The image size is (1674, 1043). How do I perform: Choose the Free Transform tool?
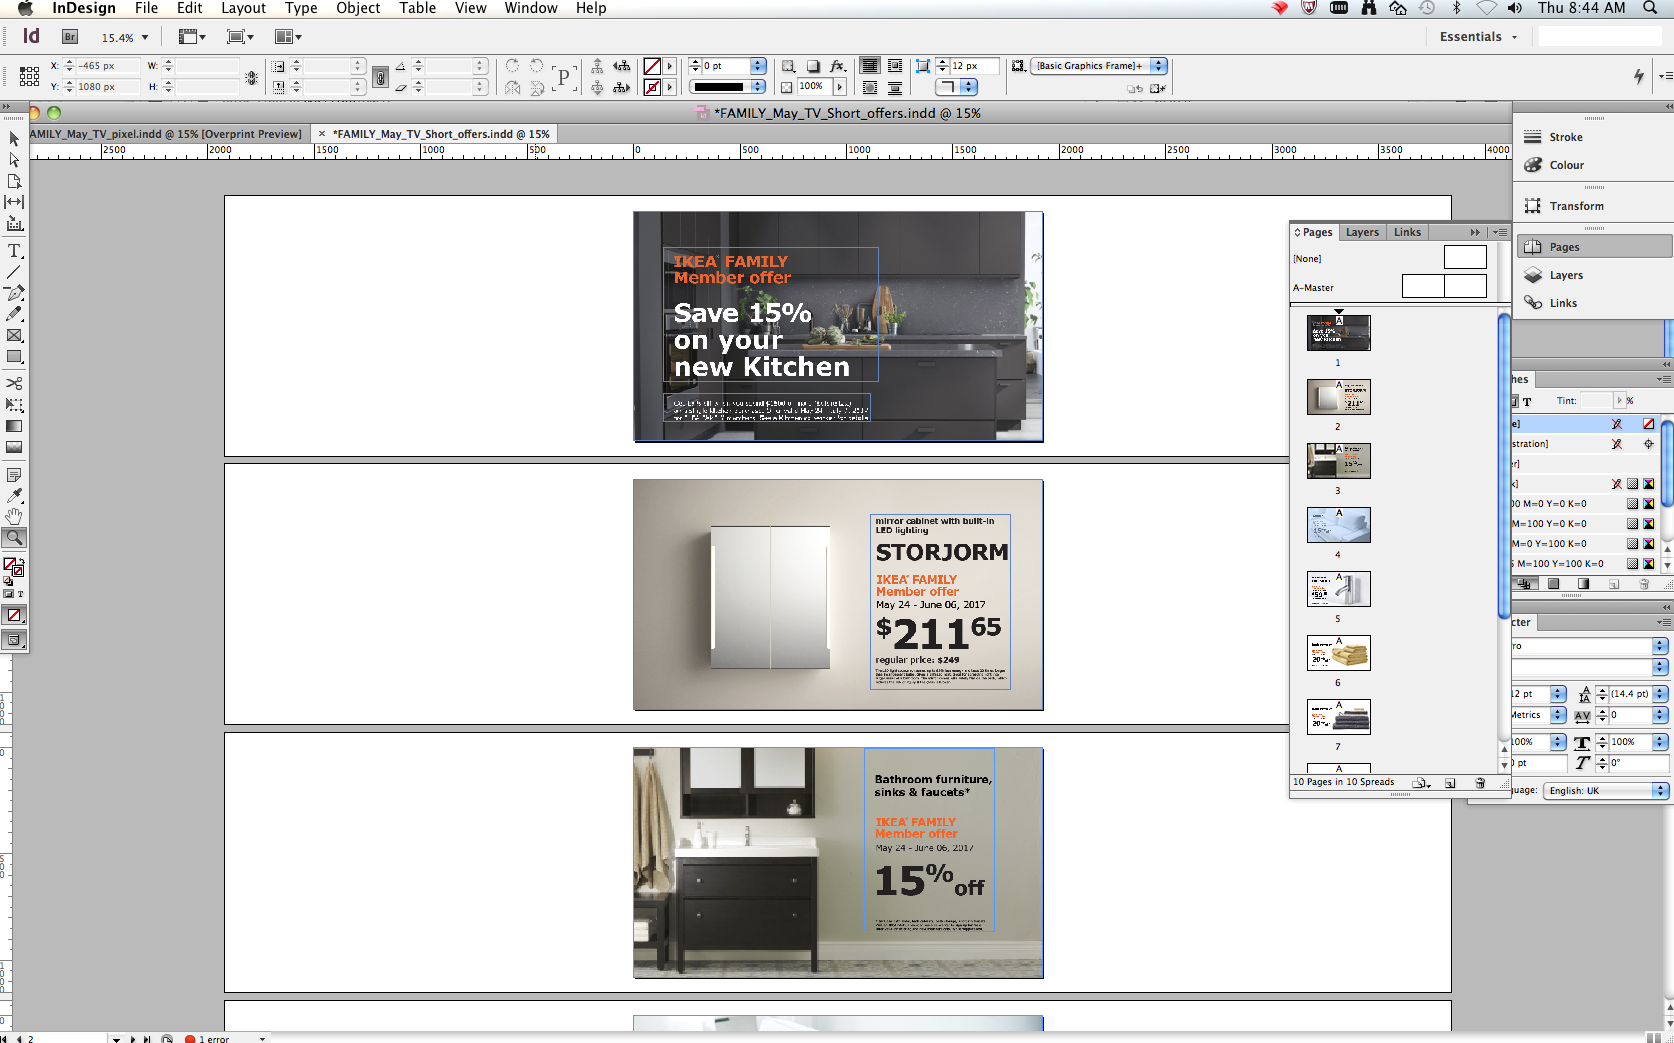(14, 405)
